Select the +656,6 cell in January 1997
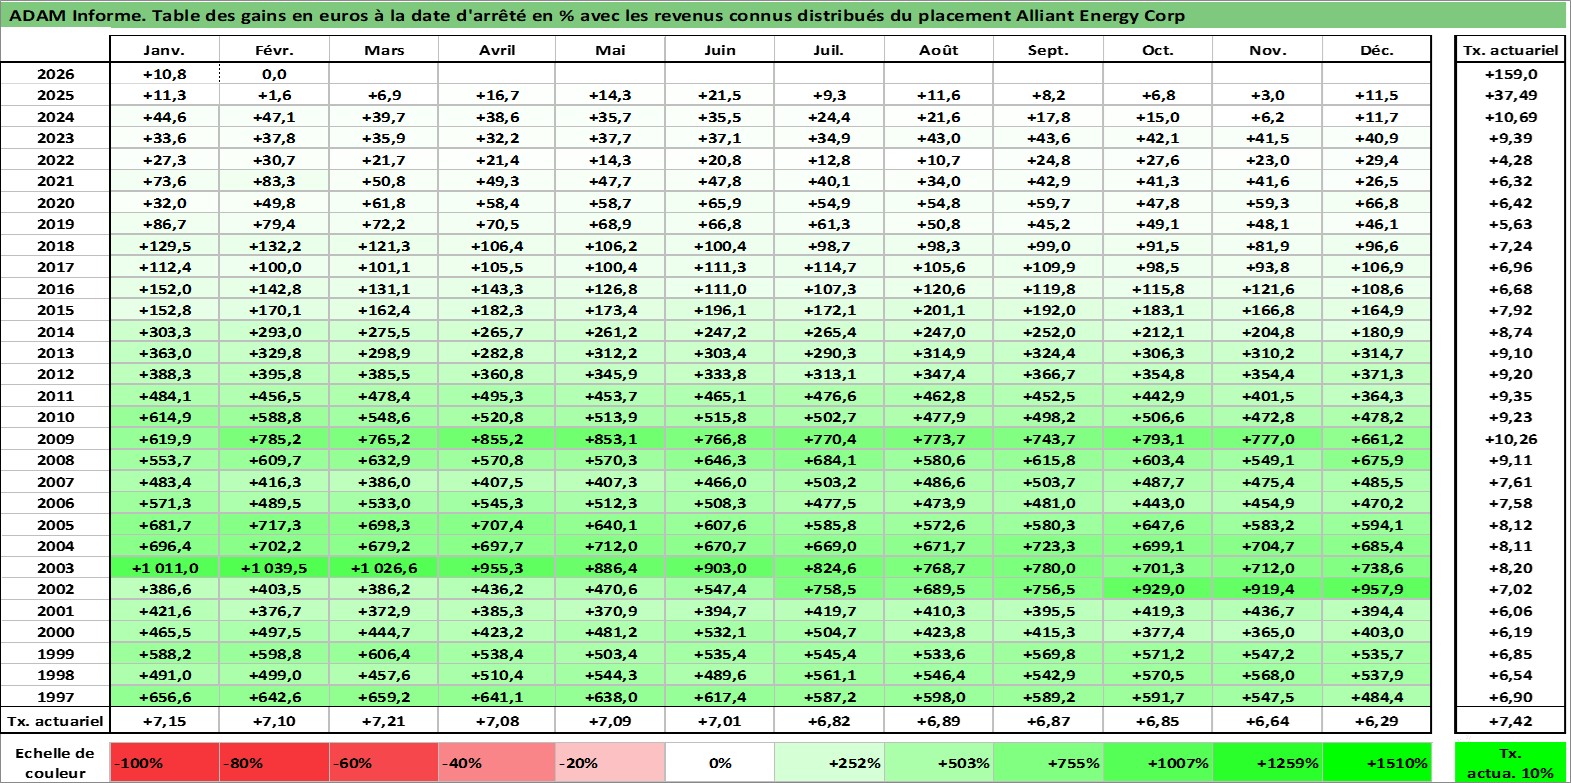 [164, 697]
